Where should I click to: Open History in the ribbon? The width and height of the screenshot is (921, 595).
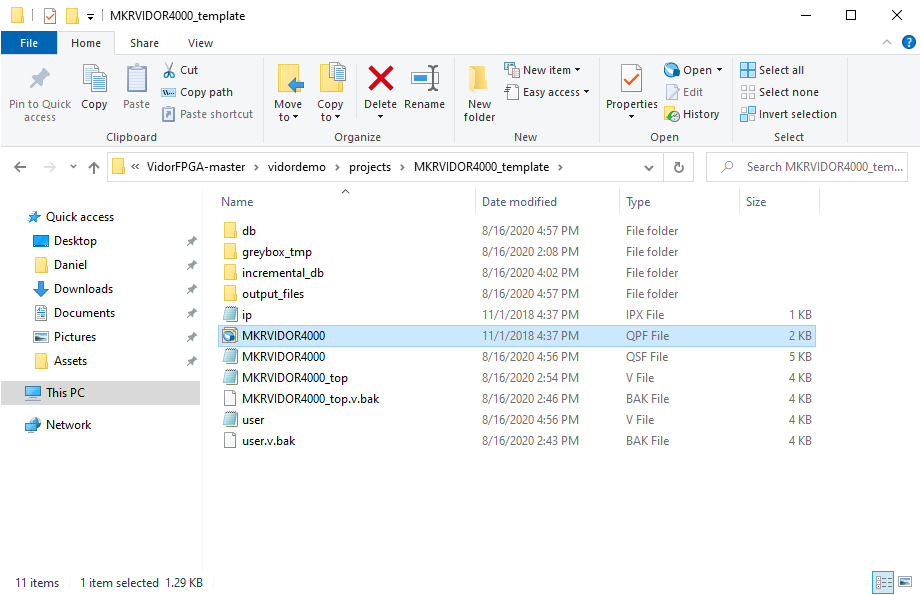coord(692,114)
